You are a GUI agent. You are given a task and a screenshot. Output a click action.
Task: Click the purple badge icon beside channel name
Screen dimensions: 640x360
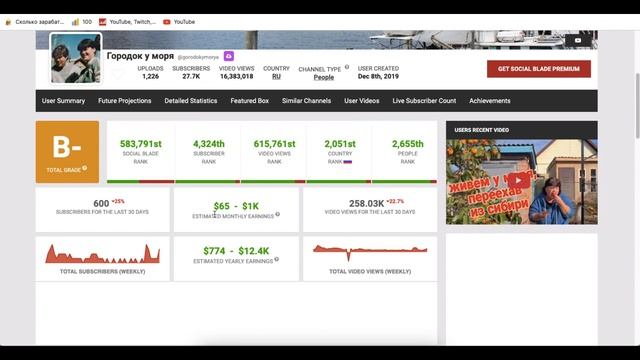tap(229, 56)
